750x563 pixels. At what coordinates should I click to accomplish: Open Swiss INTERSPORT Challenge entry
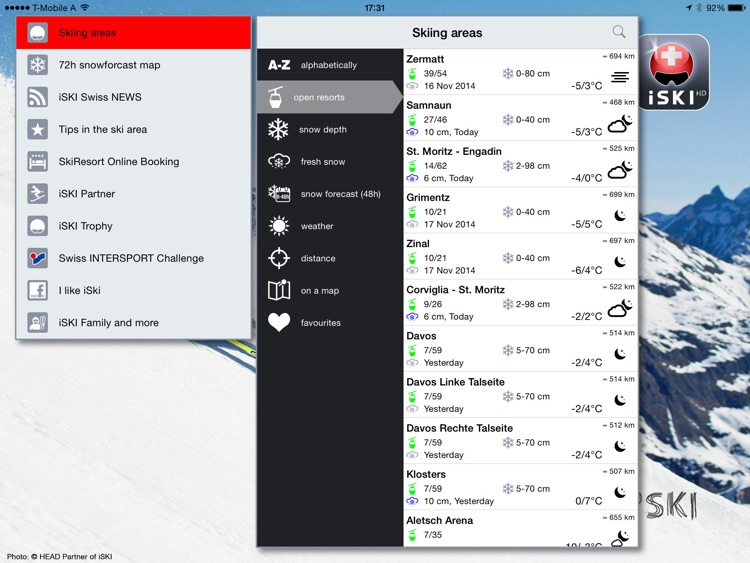(x=133, y=258)
